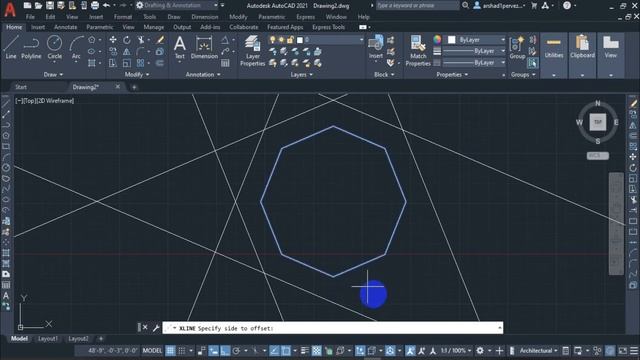Open the Dimension menu
Screen dimensions: 640x360
coord(204,17)
